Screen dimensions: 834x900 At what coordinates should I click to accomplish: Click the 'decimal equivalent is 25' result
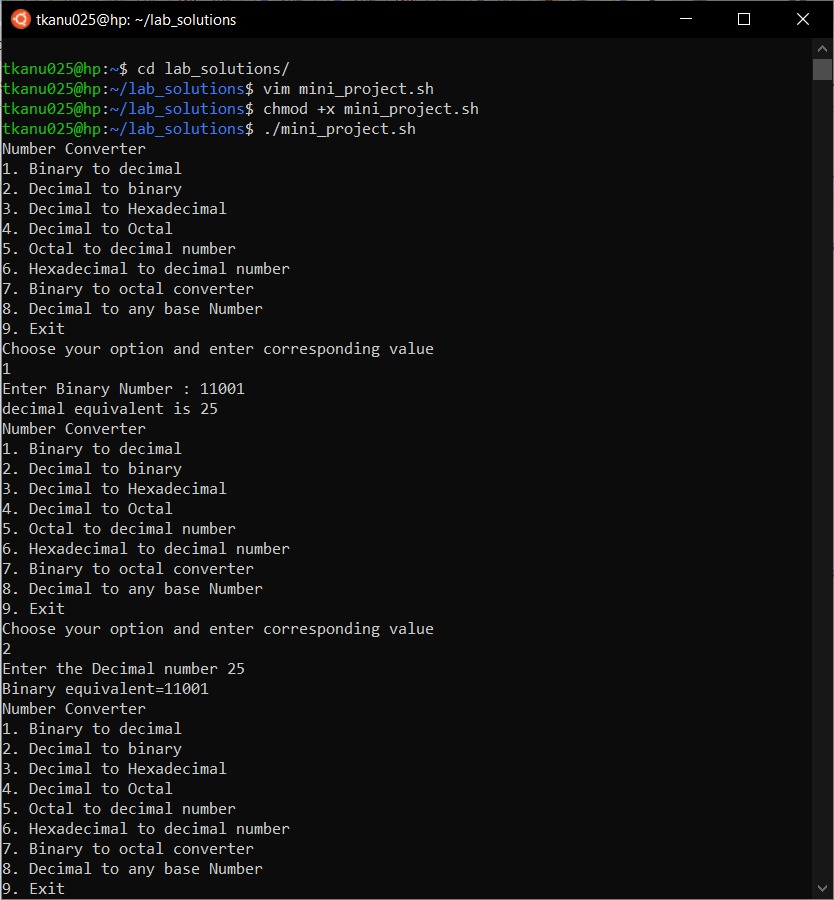[109, 408]
